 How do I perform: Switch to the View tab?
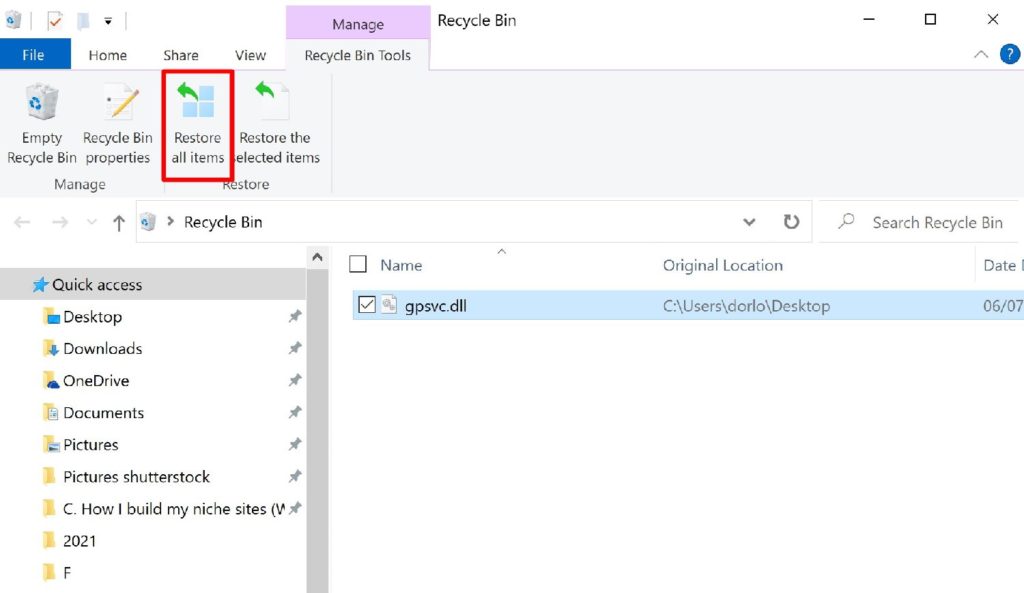coord(250,55)
